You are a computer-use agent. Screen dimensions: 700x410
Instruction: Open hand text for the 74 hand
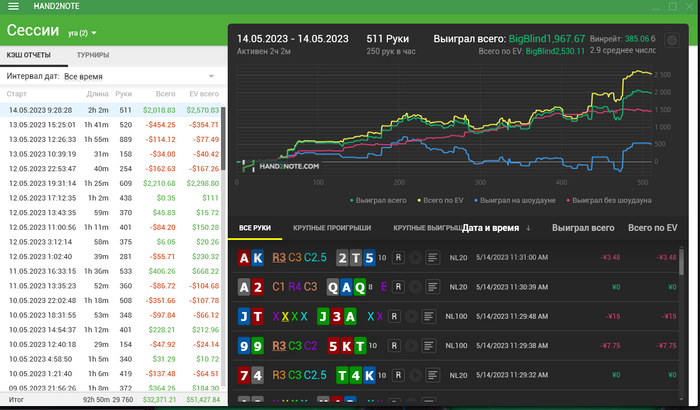(x=432, y=375)
